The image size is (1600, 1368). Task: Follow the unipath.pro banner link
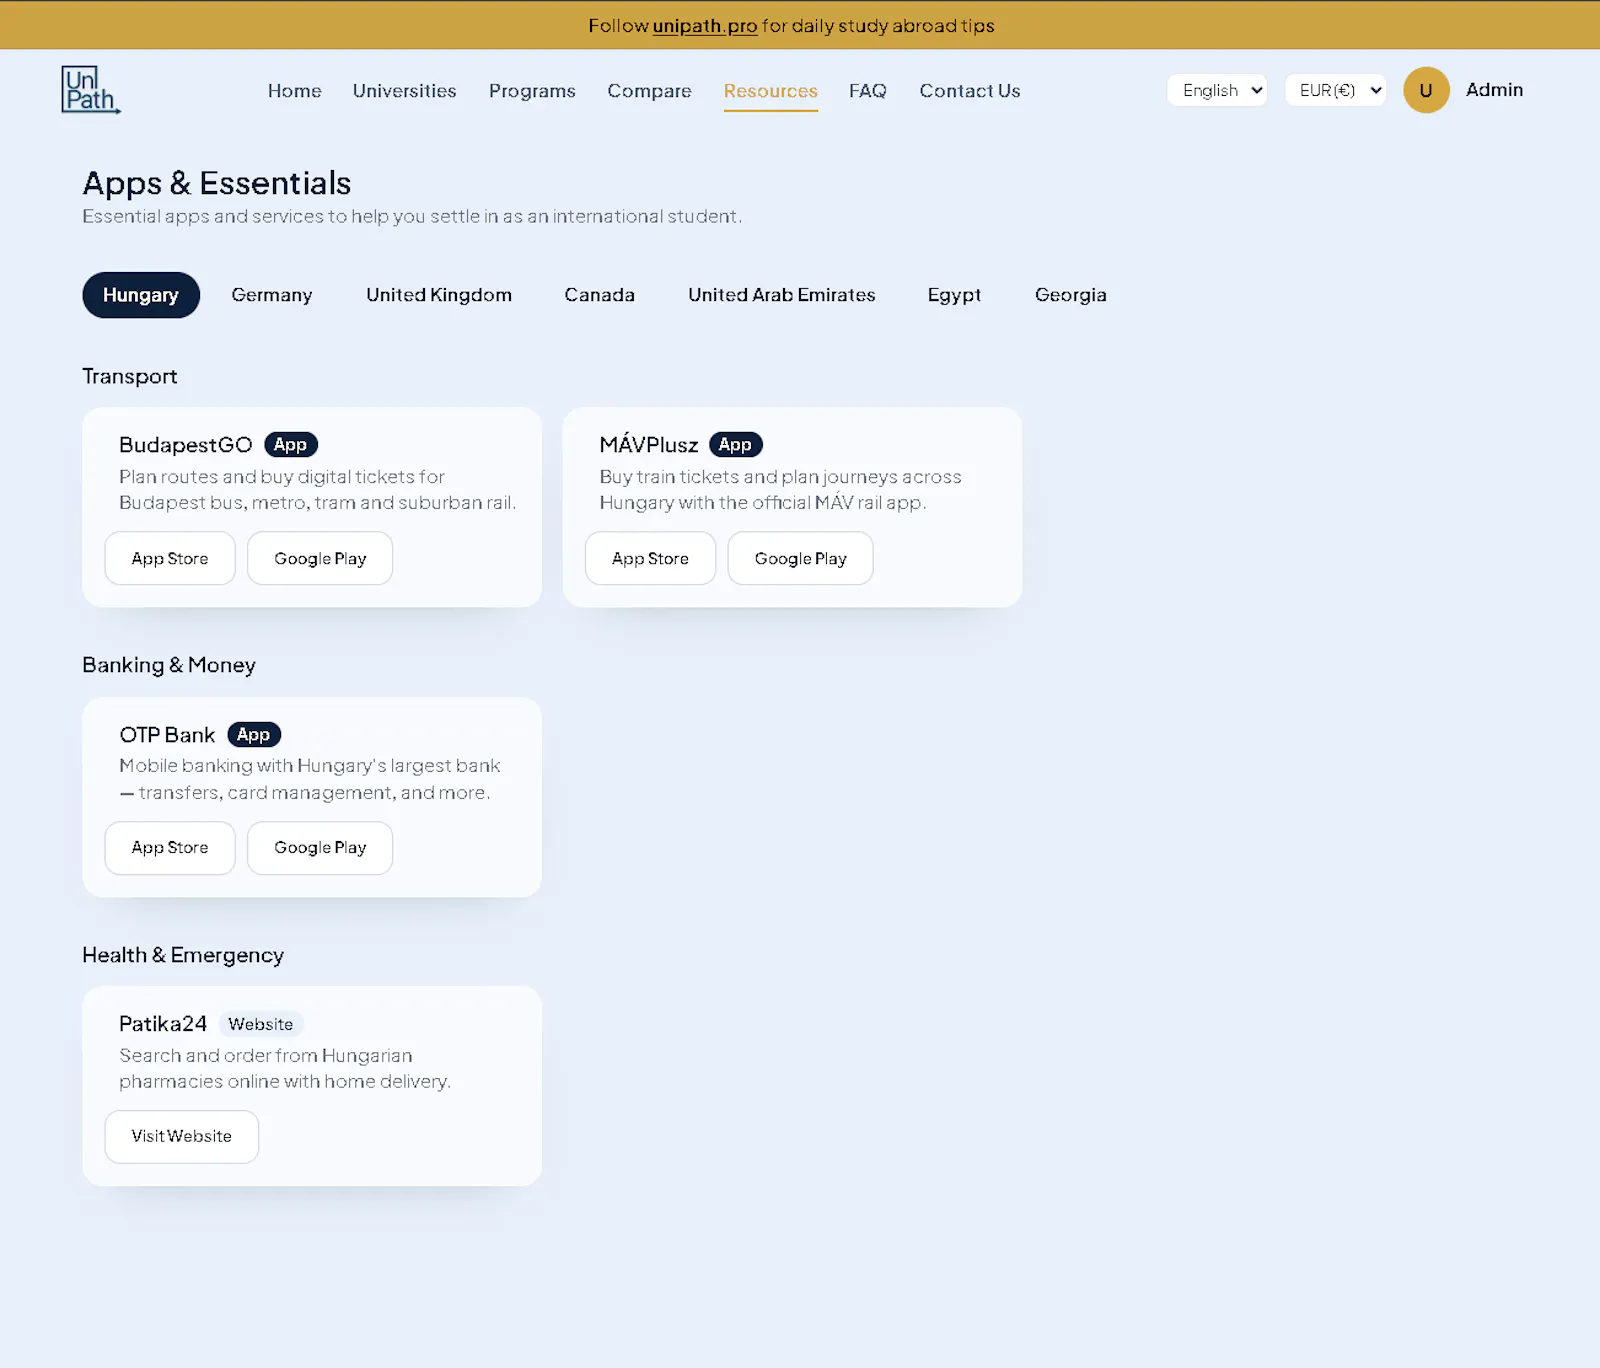point(705,26)
